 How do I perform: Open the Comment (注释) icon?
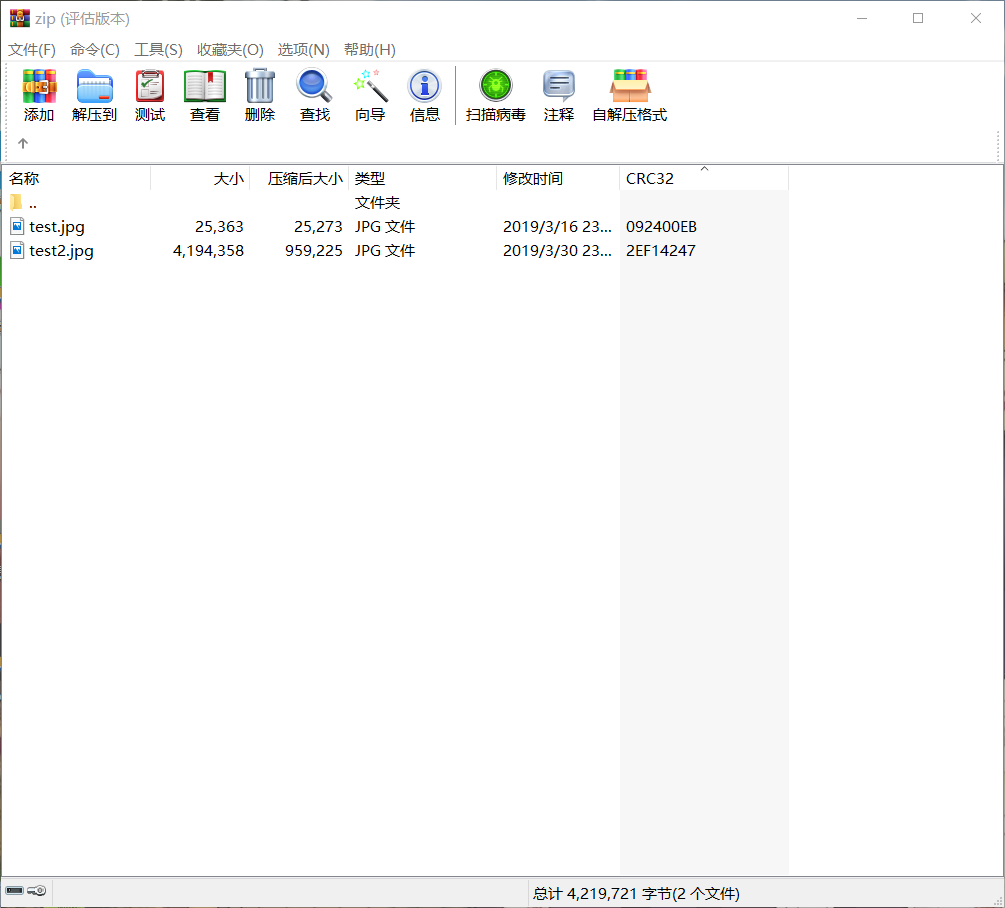click(558, 86)
